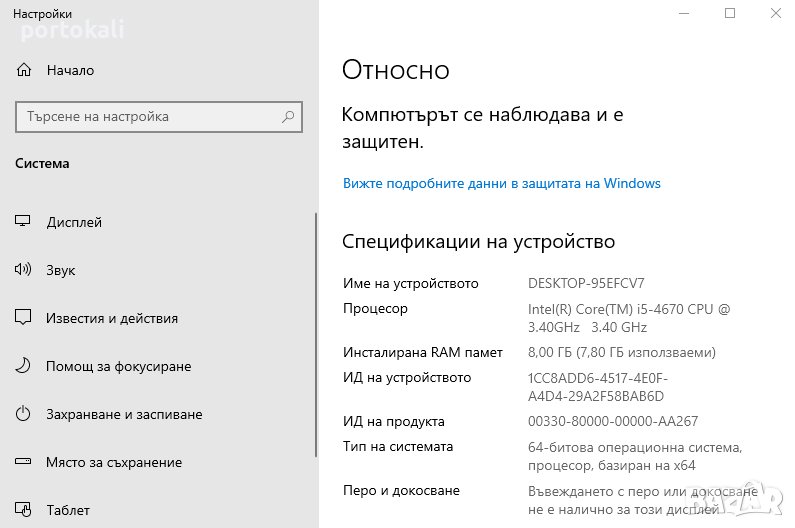Close the Settings window
This screenshot has height=528, width=795.
(776, 13)
